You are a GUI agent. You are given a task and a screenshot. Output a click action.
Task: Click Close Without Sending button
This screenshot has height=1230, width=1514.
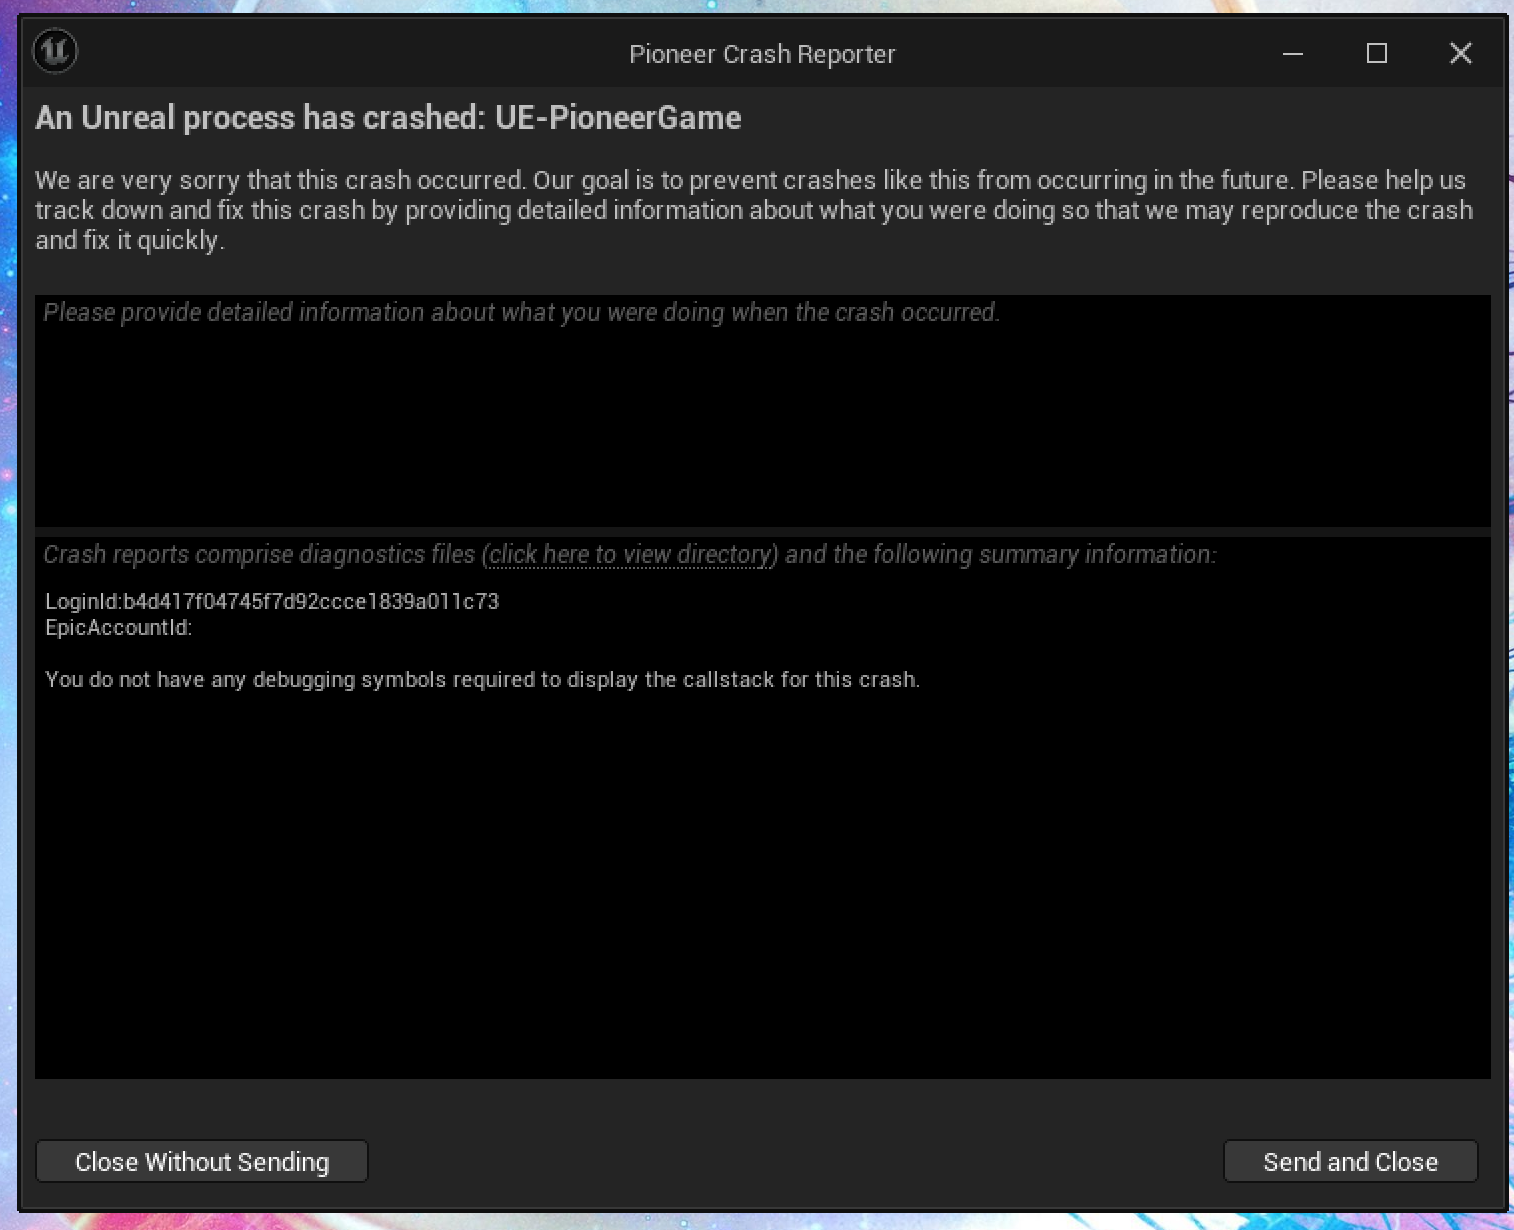tap(202, 1161)
